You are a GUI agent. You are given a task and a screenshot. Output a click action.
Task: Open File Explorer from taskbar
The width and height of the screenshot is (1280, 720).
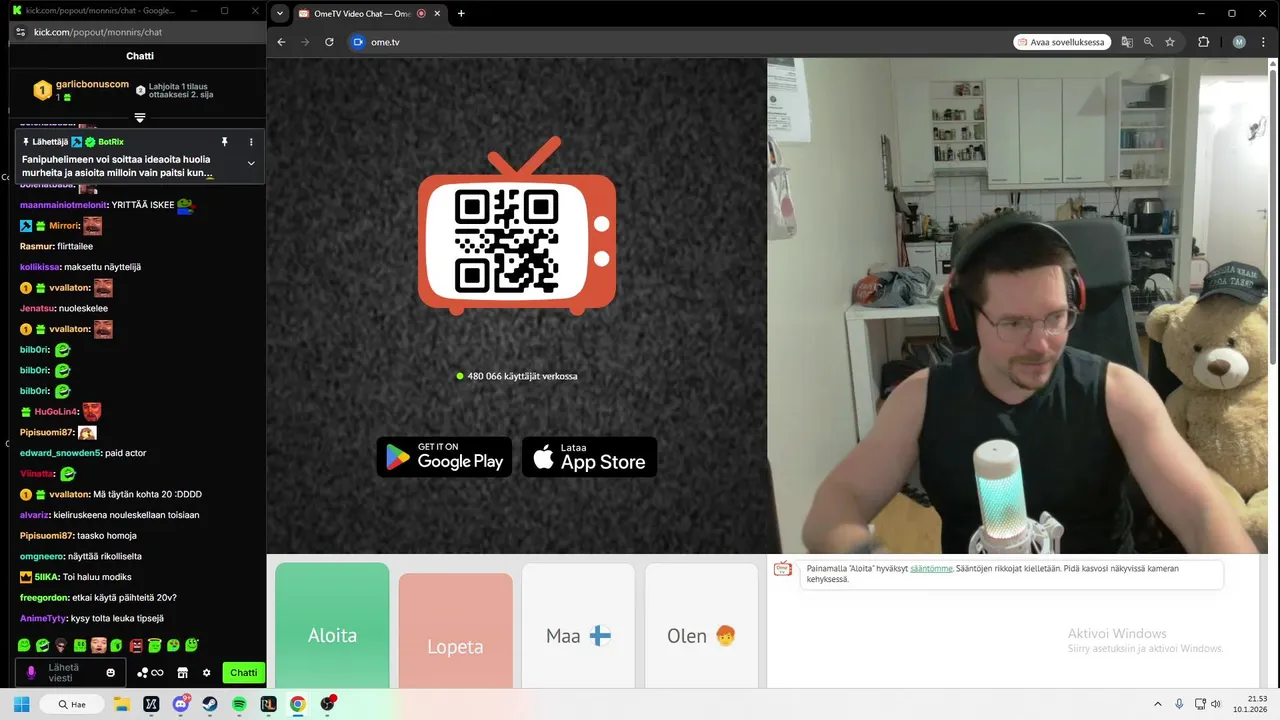pyautogui.click(x=121, y=704)
